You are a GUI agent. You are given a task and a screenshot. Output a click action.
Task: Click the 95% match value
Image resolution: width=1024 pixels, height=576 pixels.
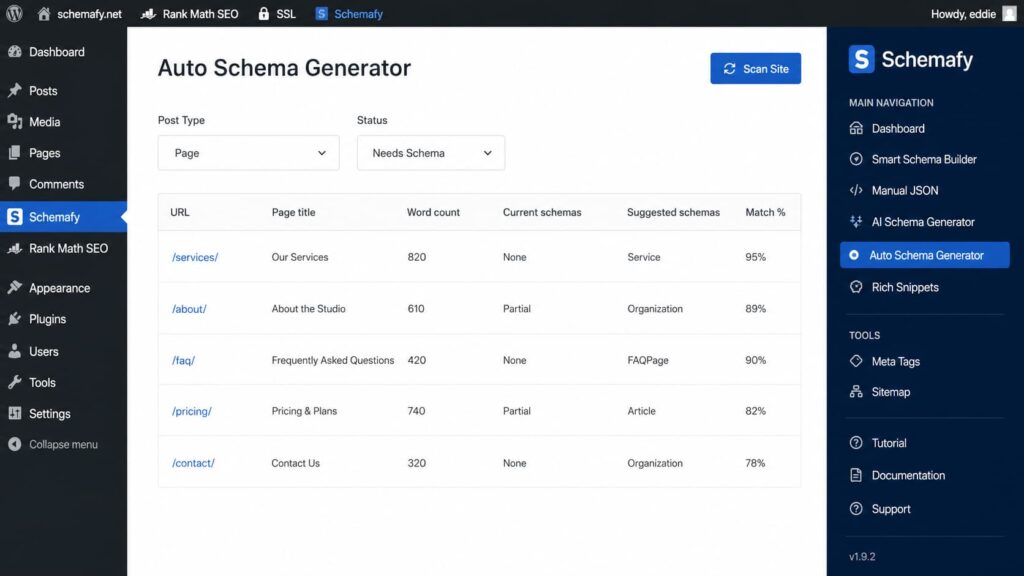click(x=756, y=257)
